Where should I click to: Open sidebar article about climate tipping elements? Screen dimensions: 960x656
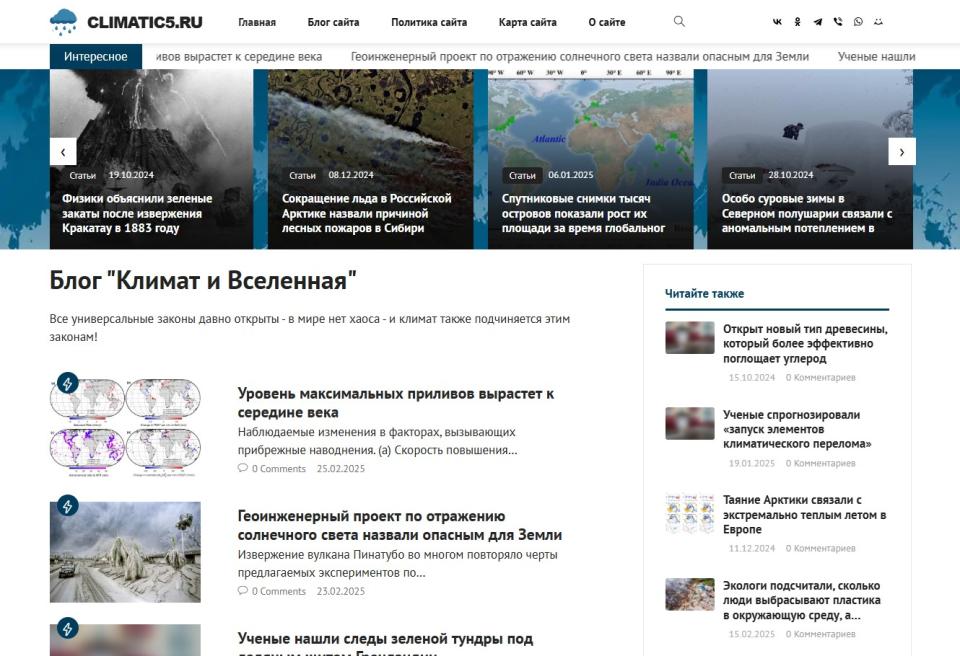797,429
